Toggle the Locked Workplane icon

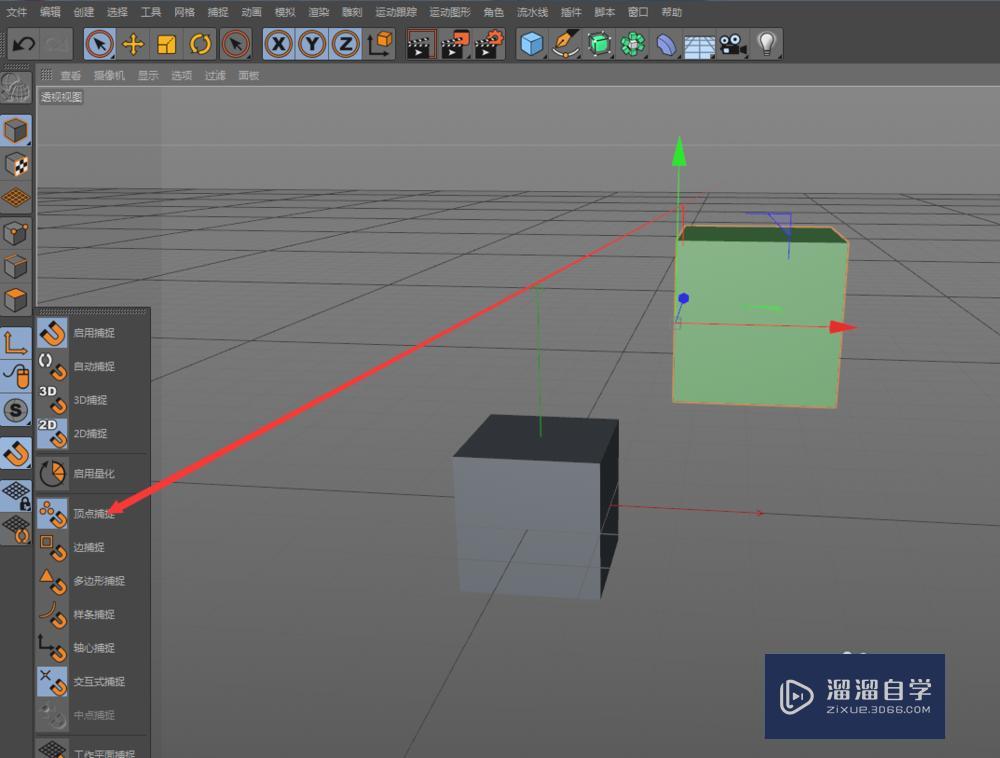click(16, 495)
